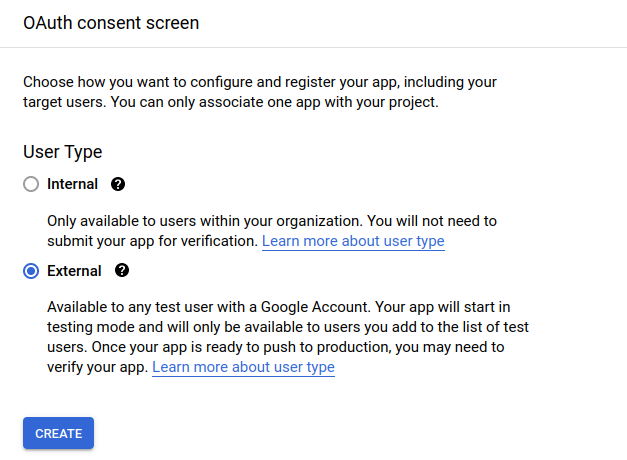The height and width of the screenshot is (460, 627).
Task: Click the 'Choose how you want to configure' text
Action: [x=150, y=81]
